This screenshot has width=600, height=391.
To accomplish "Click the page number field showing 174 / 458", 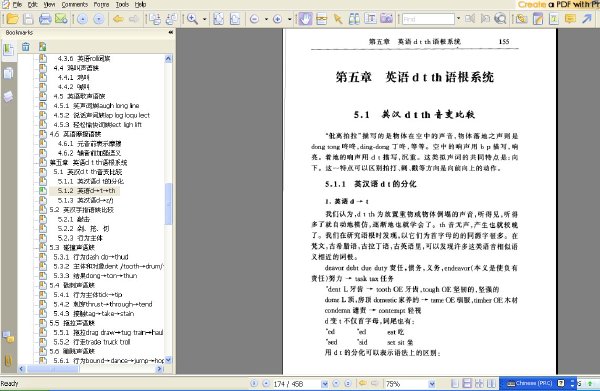I will (296, 384).
